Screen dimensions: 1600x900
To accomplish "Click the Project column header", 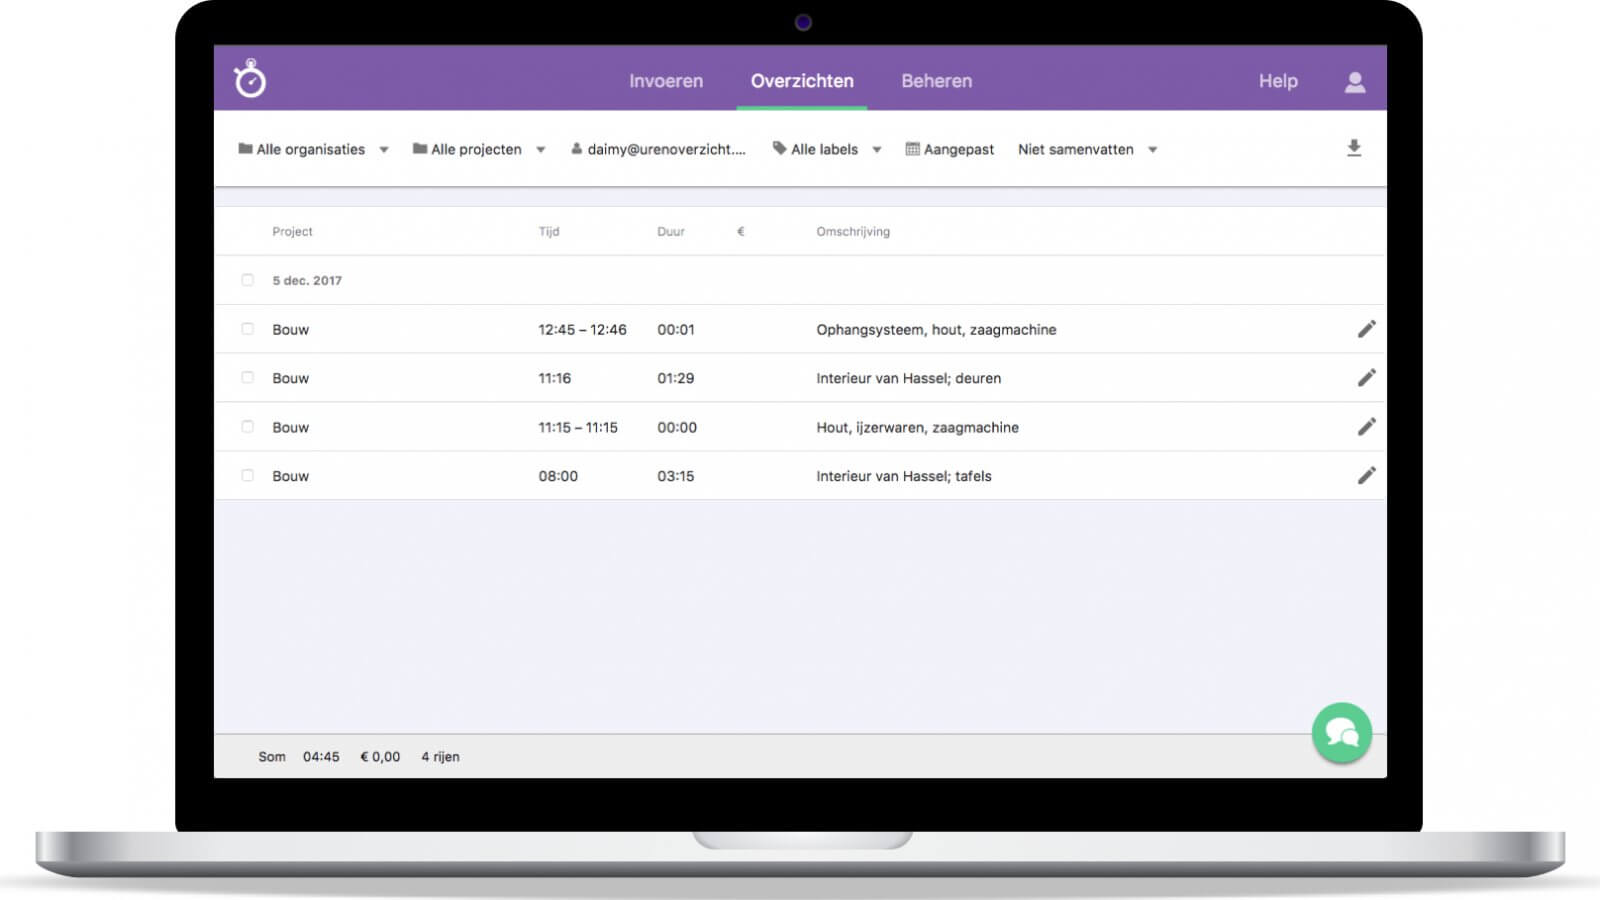I will point(292,231).
